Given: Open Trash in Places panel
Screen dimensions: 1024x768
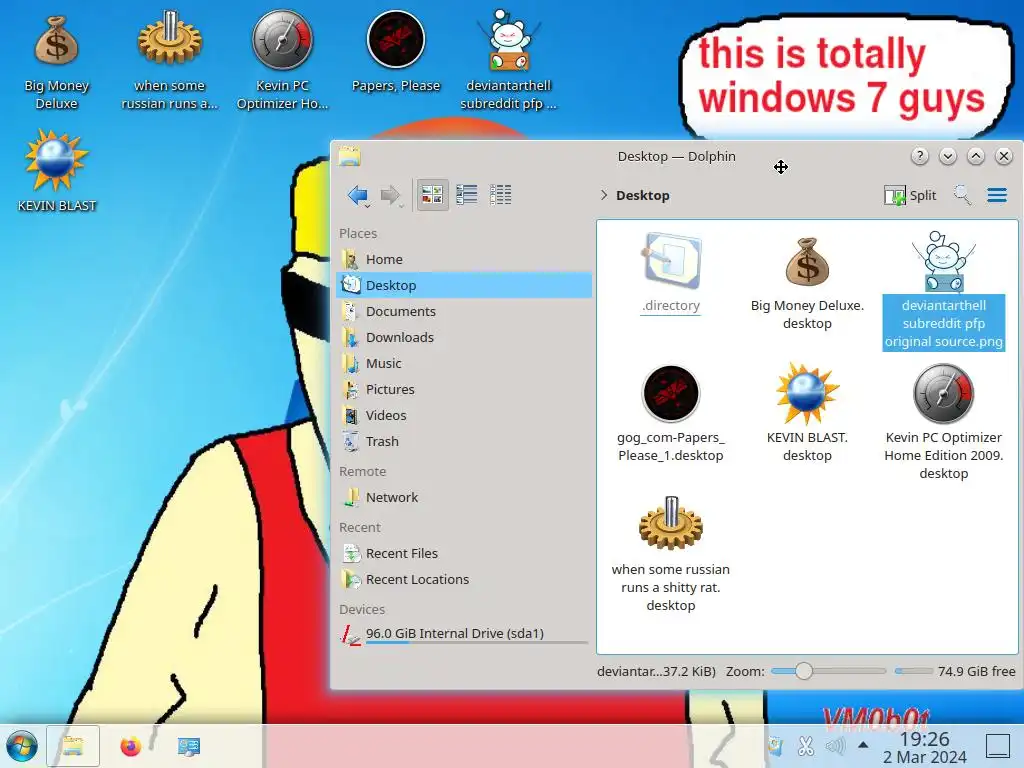Looking at the screenshot, I should pyautogui.click(x=464, y=441).
